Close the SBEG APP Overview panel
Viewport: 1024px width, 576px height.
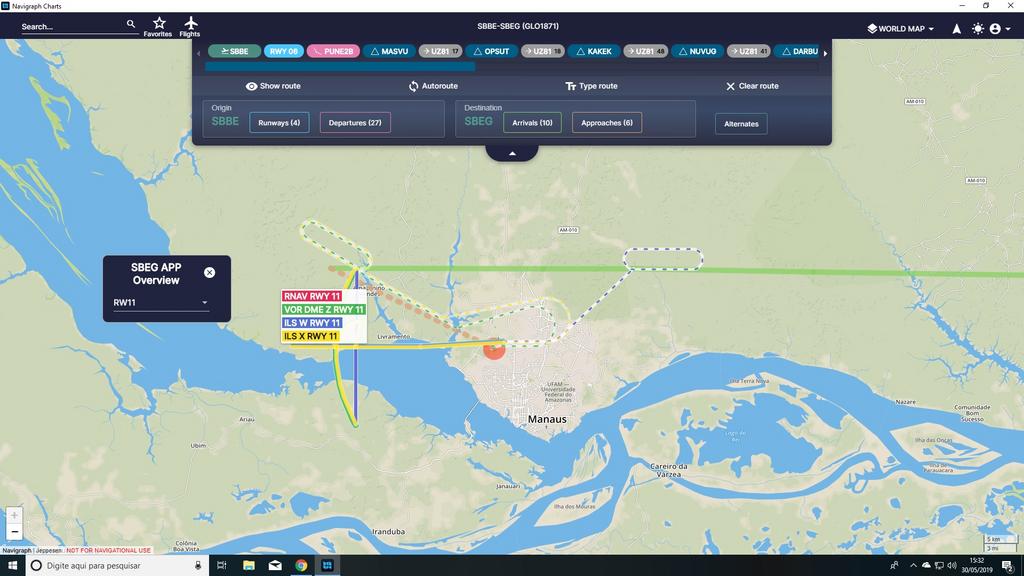(x=210, y=272)
